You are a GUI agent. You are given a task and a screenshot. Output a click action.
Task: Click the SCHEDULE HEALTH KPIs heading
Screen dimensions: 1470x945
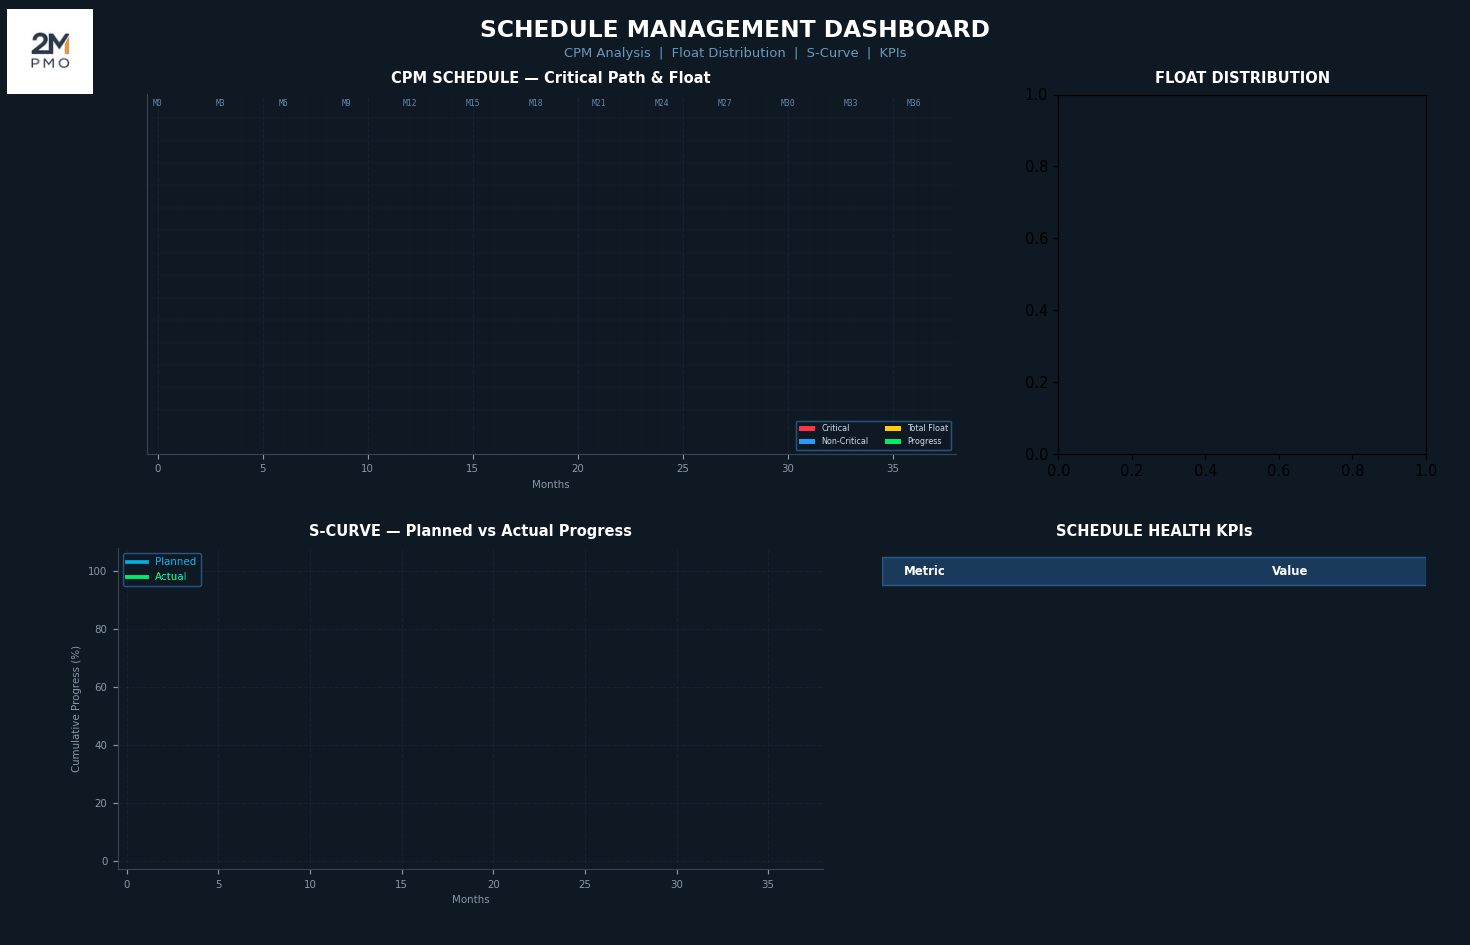[1154, 532]
